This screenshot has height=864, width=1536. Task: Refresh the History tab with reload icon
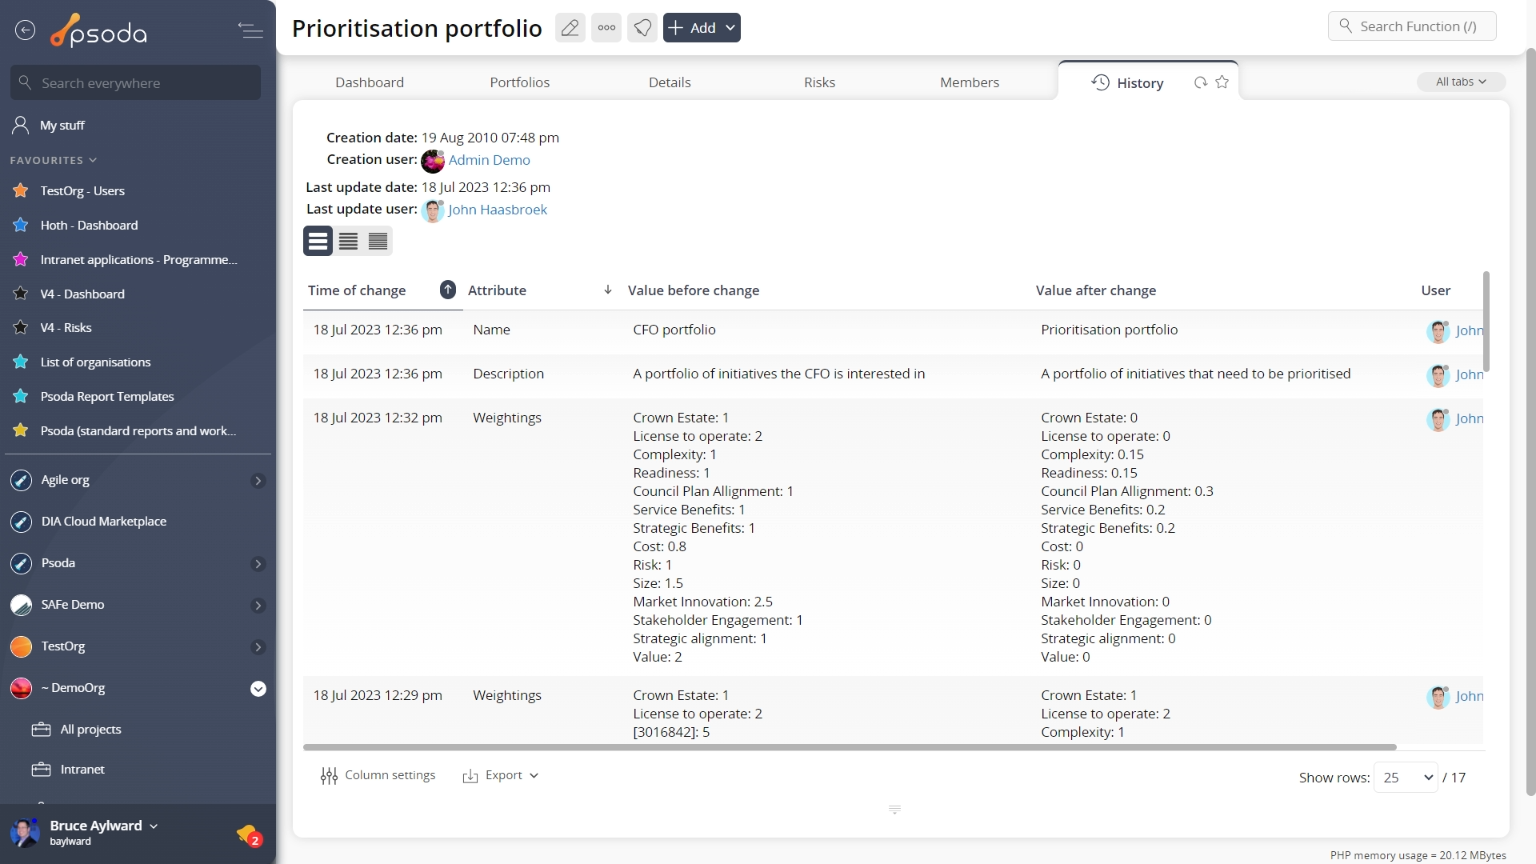pyautogui.click(x=1200, y=83)
